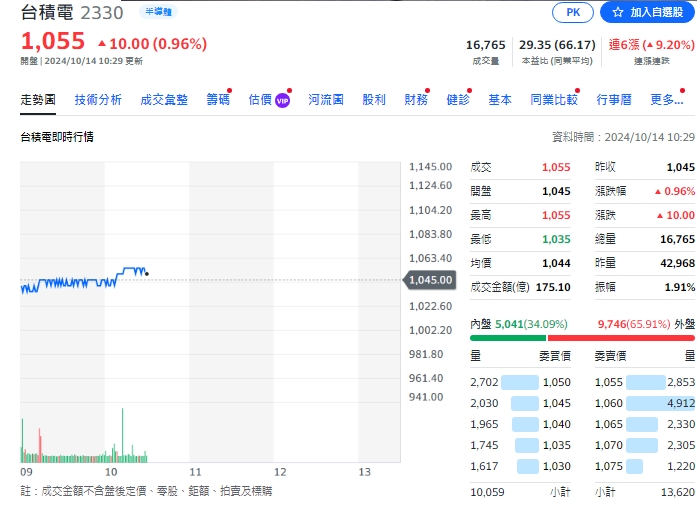Click the large 1,055 price
Screen dimensions: 697x509
click(x=52, y=41)
